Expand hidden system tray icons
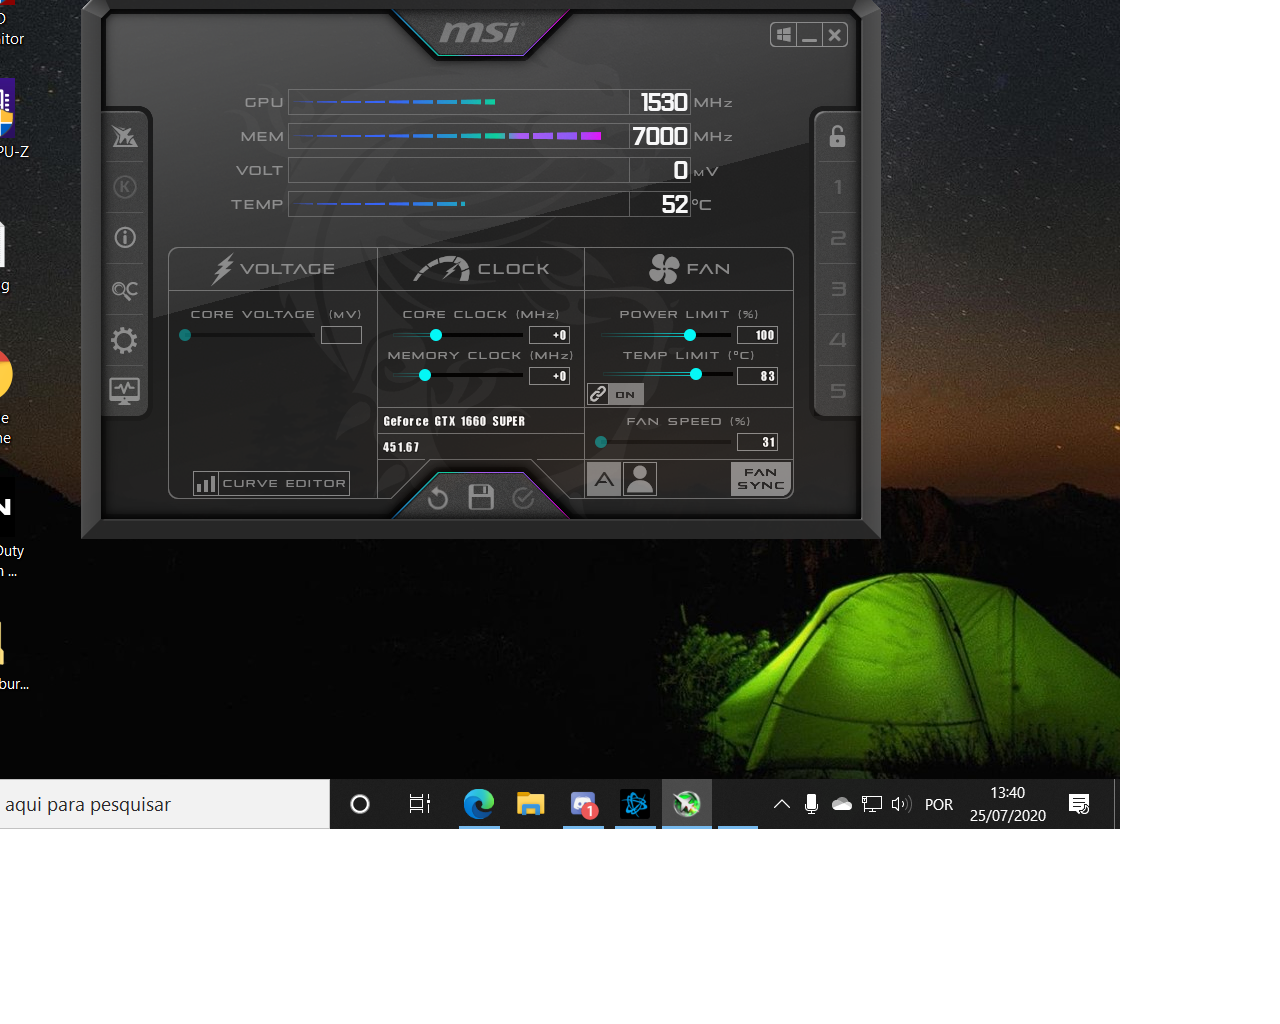1280x1024 pixels. point(782,804)
